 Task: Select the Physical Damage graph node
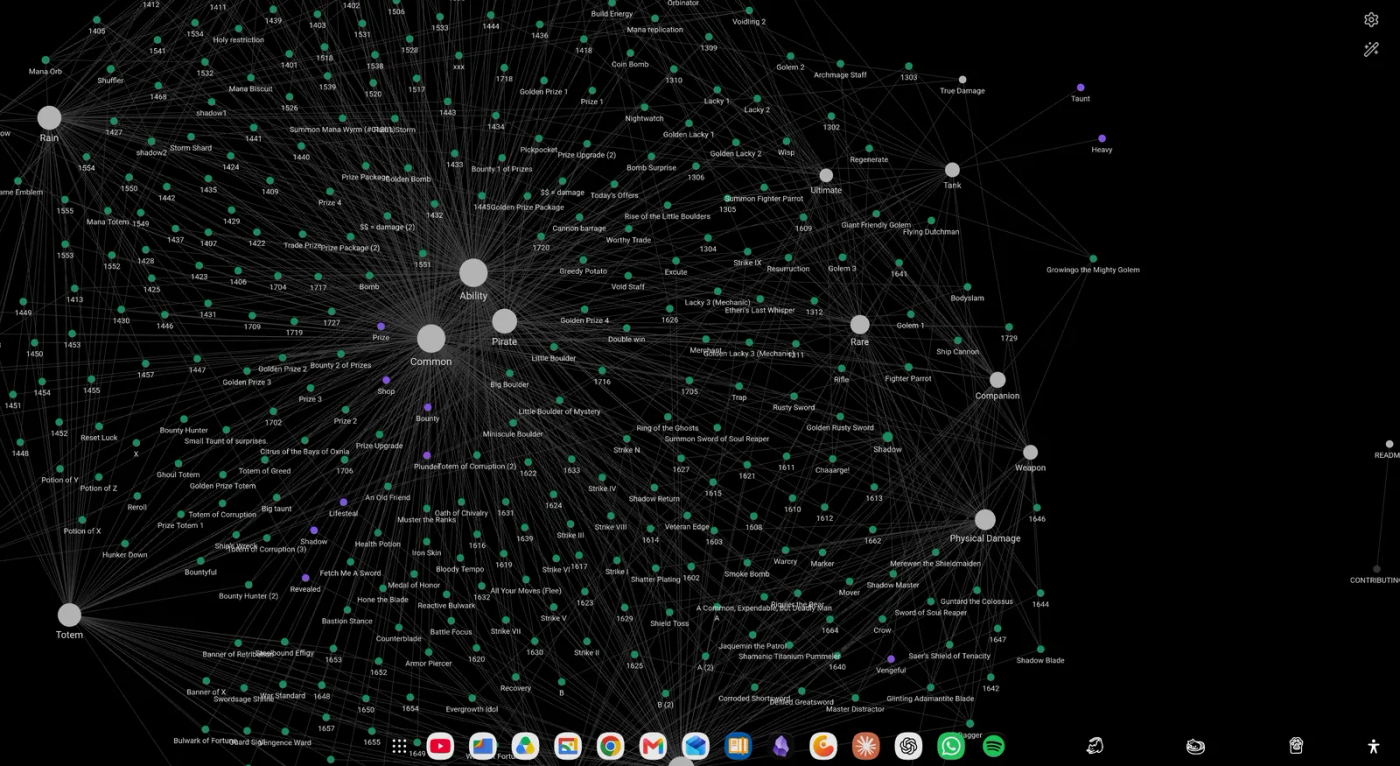[x=985, y=519]
